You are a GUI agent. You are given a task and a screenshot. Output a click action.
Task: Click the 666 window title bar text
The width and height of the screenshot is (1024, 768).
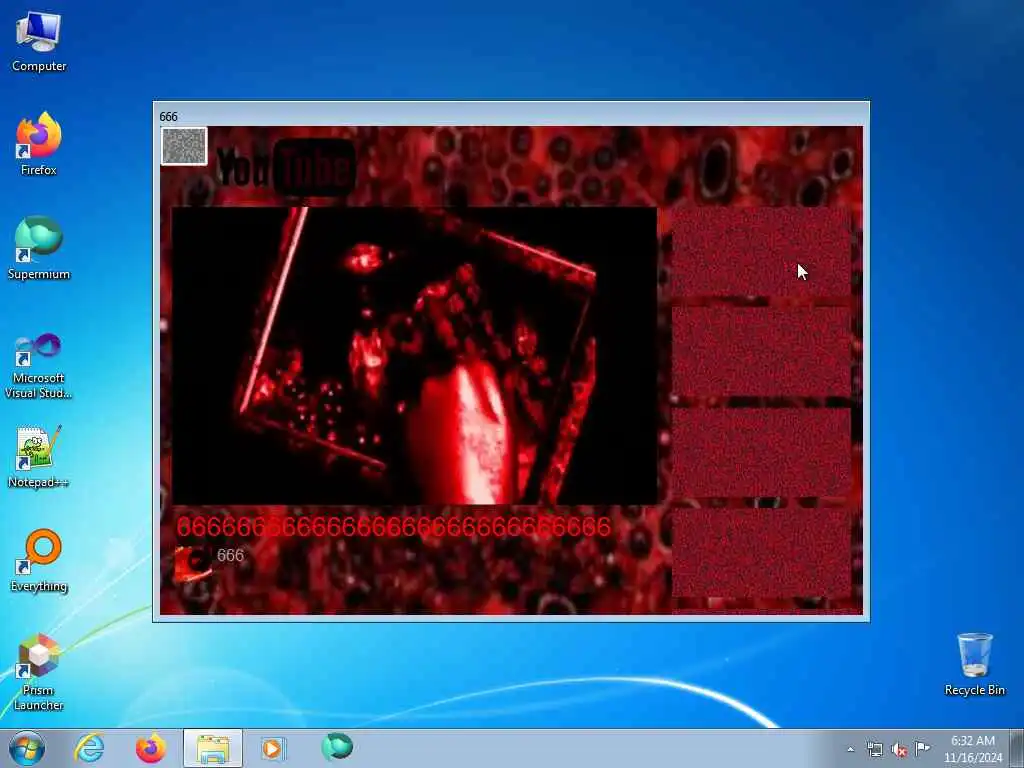[x=168, y=116]
